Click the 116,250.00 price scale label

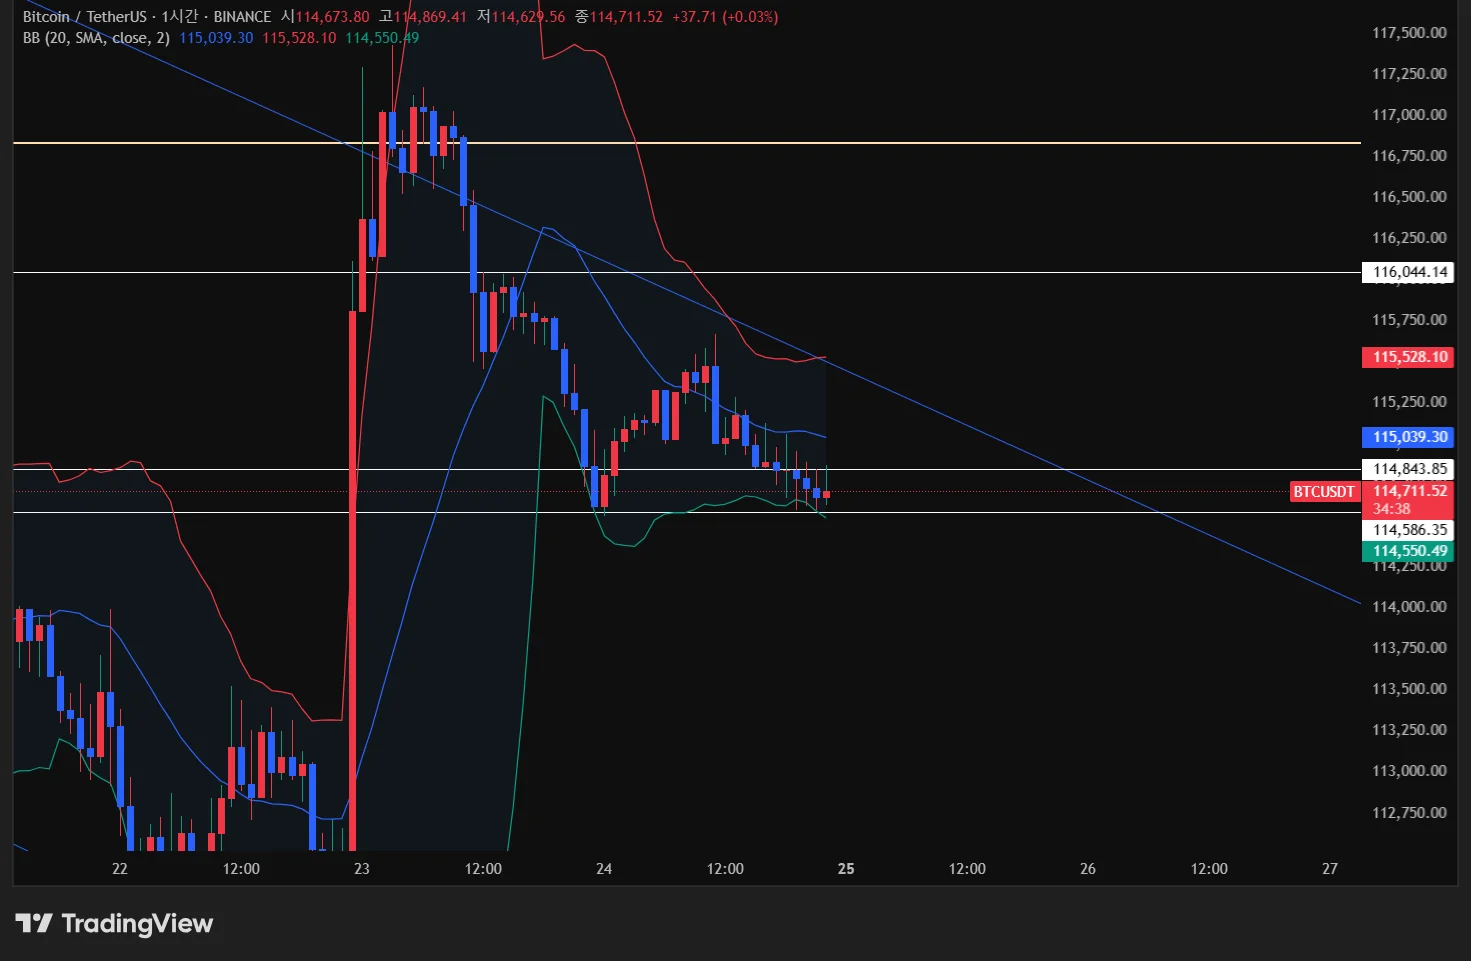pos(1409,238)
